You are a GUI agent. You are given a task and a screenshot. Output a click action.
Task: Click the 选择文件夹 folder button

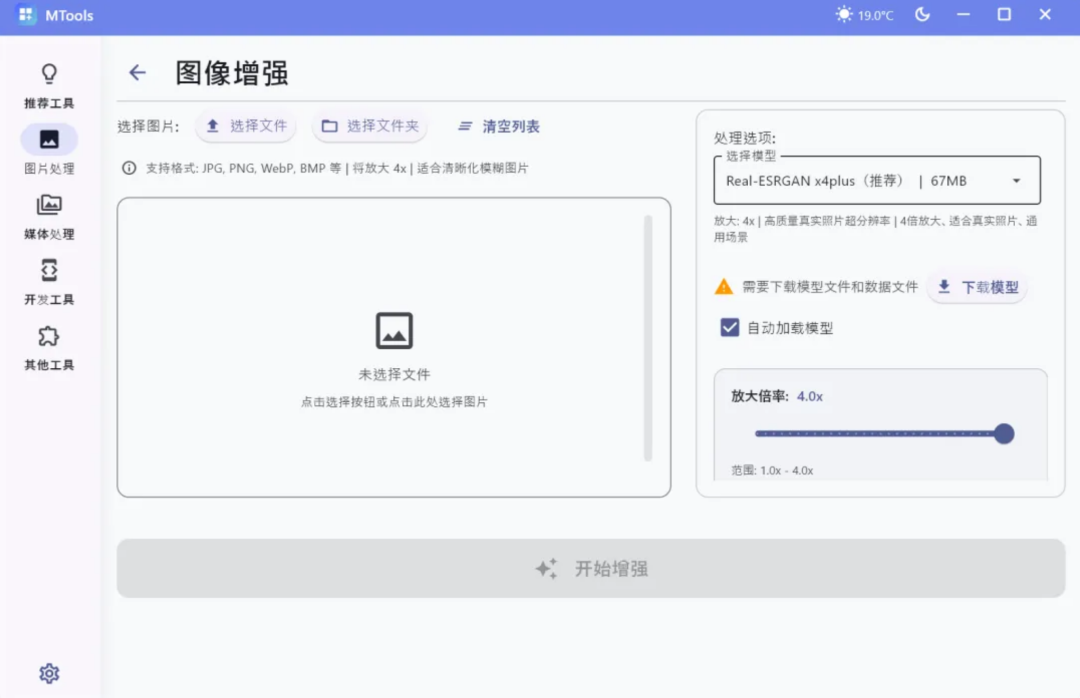click(x=370, y=126)
